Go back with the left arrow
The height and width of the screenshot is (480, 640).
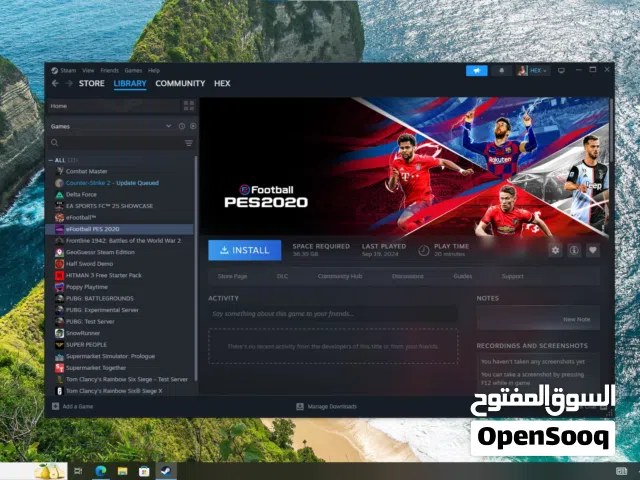pos(55,83)
